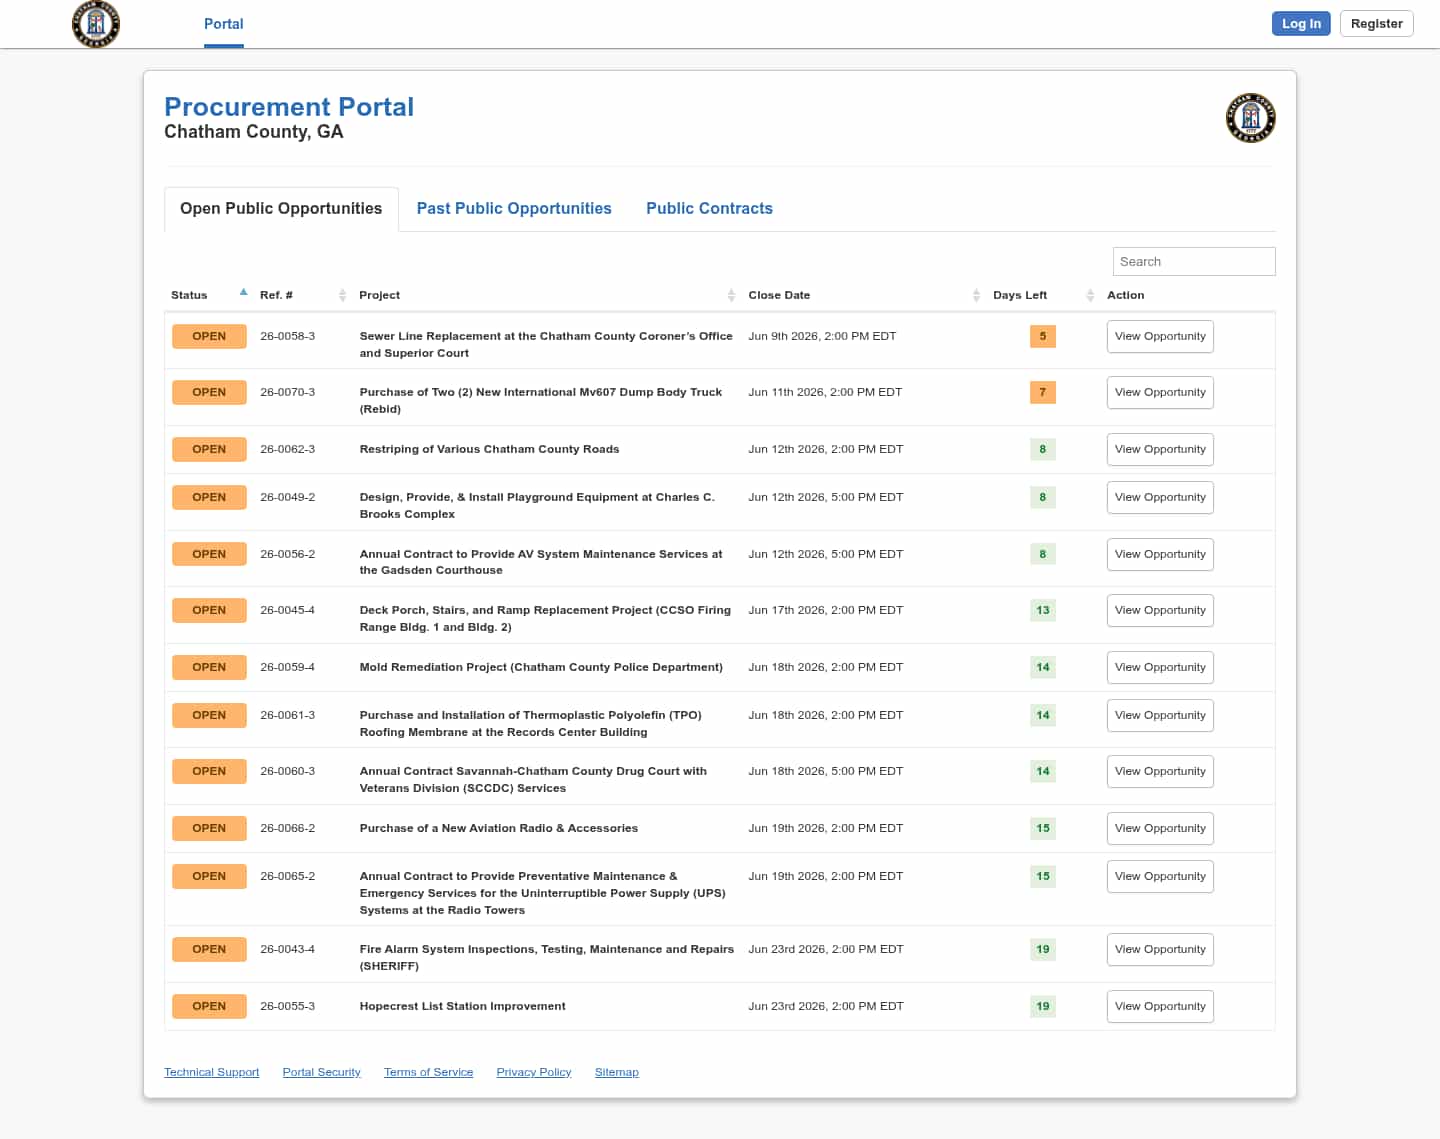1440x1139 pixels.
Task: Sort the table by the Close Date column
Action: [864, 295]
